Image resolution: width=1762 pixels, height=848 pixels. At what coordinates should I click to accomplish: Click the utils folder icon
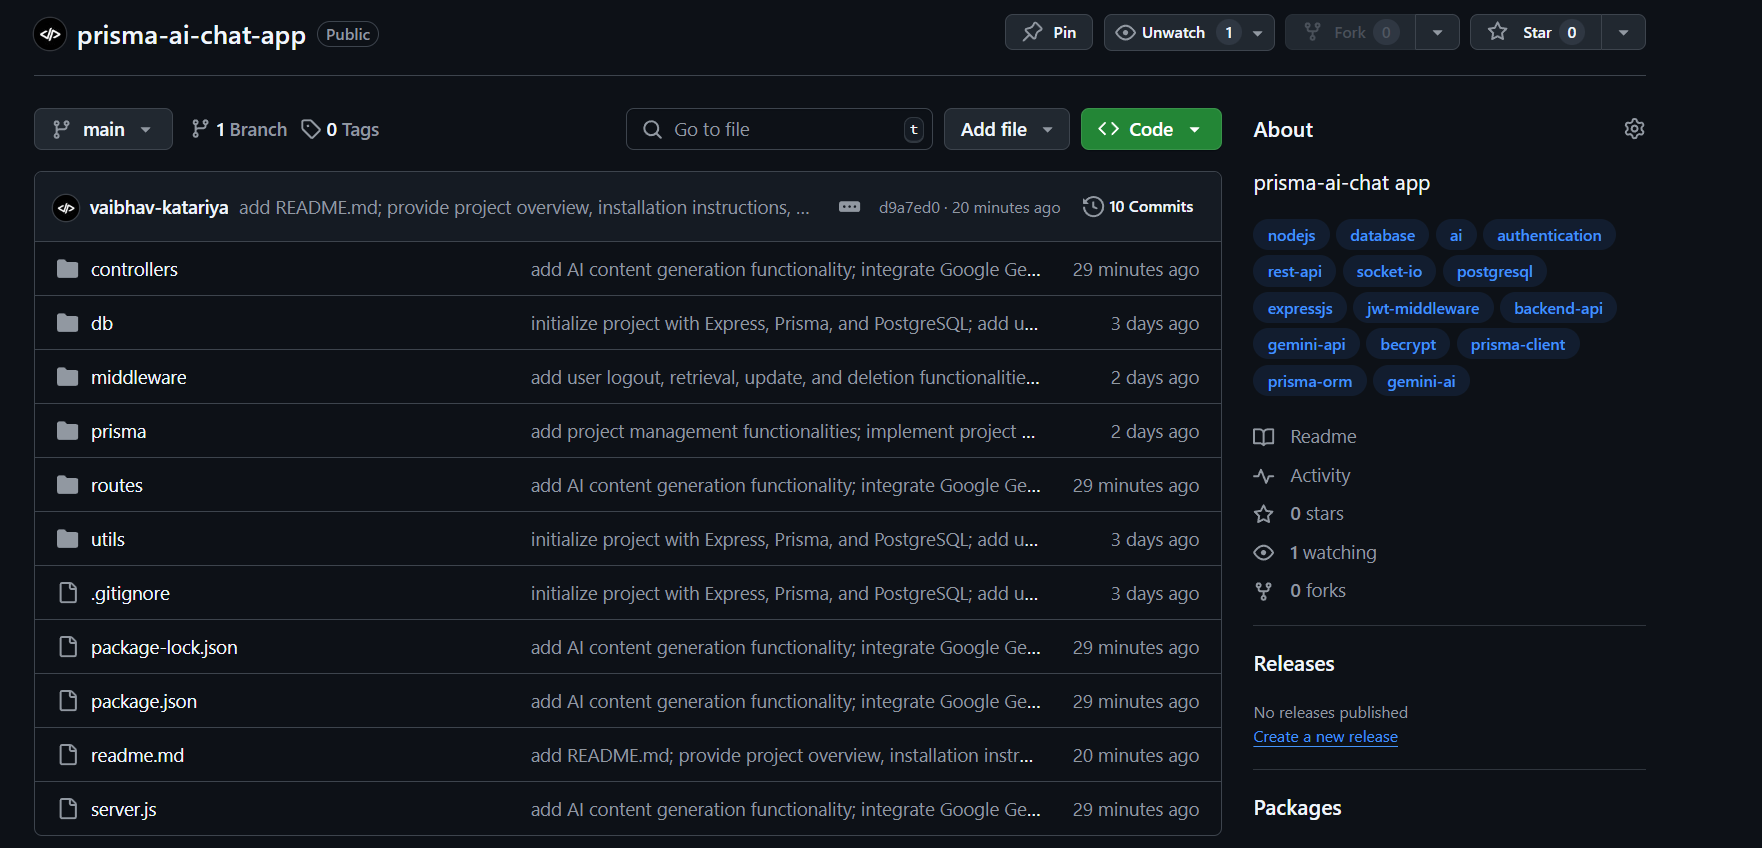pos(67,539)
